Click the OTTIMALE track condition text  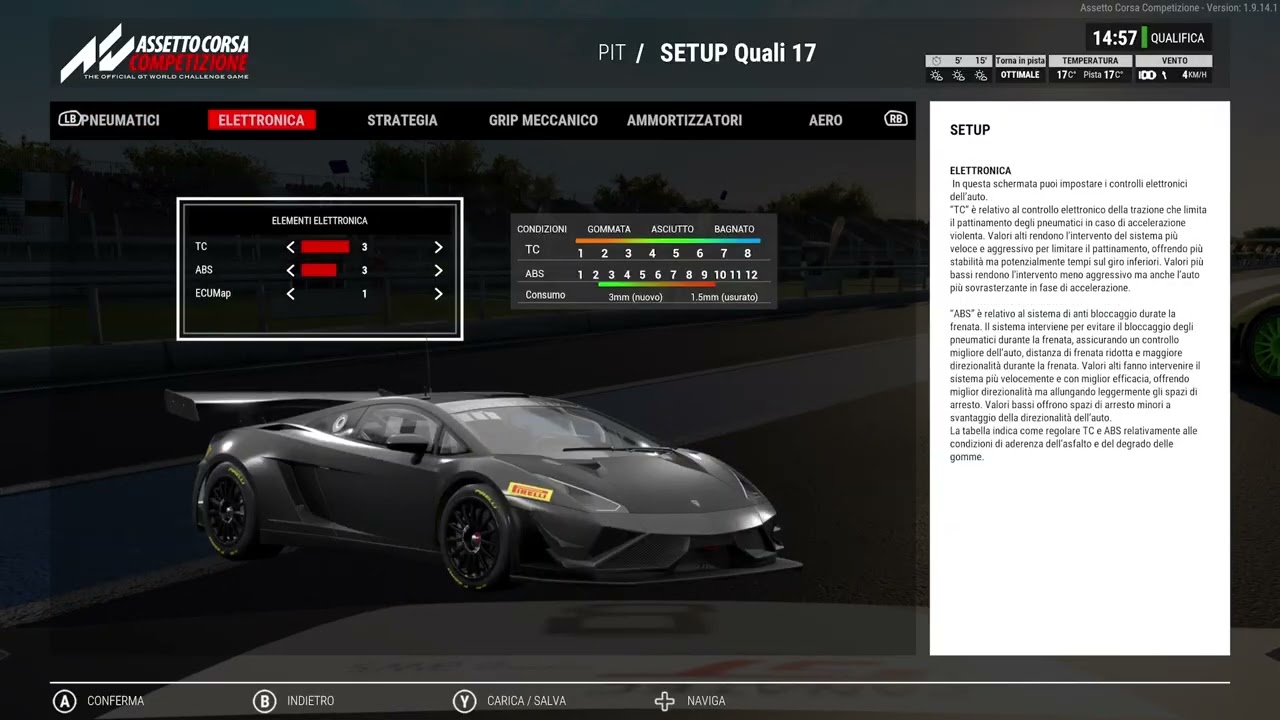pyautogui.click(x=1020, y=75)
